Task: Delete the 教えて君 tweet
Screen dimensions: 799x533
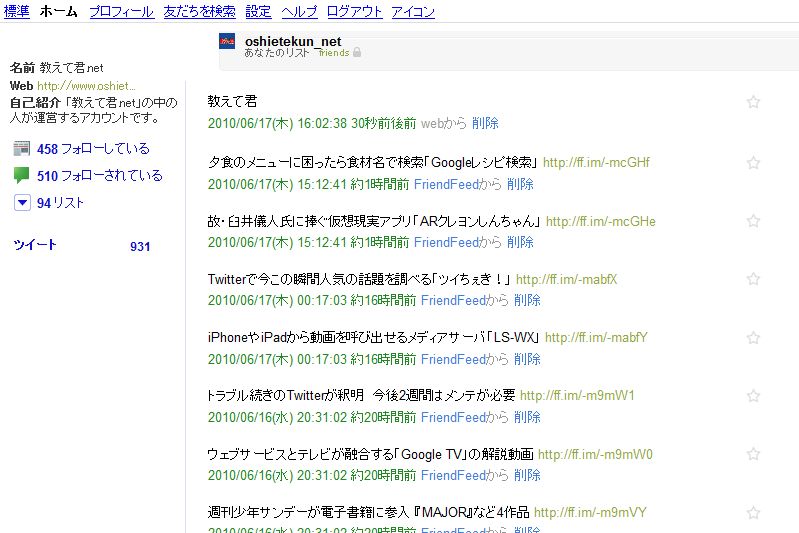Action: pyautogui.click(x=485, y=123)
